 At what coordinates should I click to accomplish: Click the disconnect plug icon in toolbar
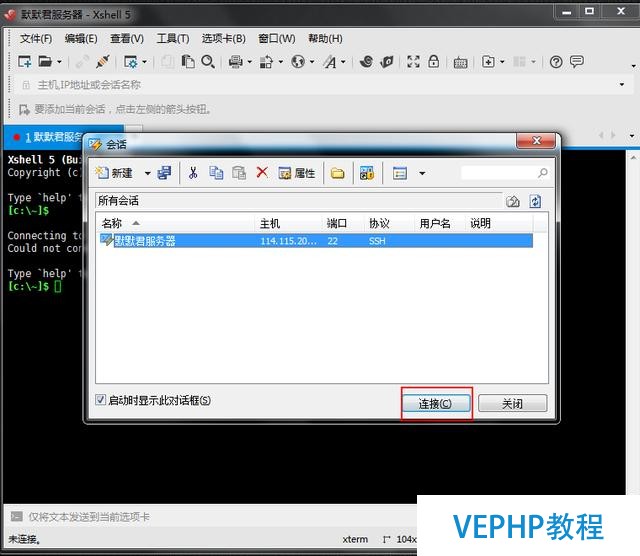tap(102, 62)
